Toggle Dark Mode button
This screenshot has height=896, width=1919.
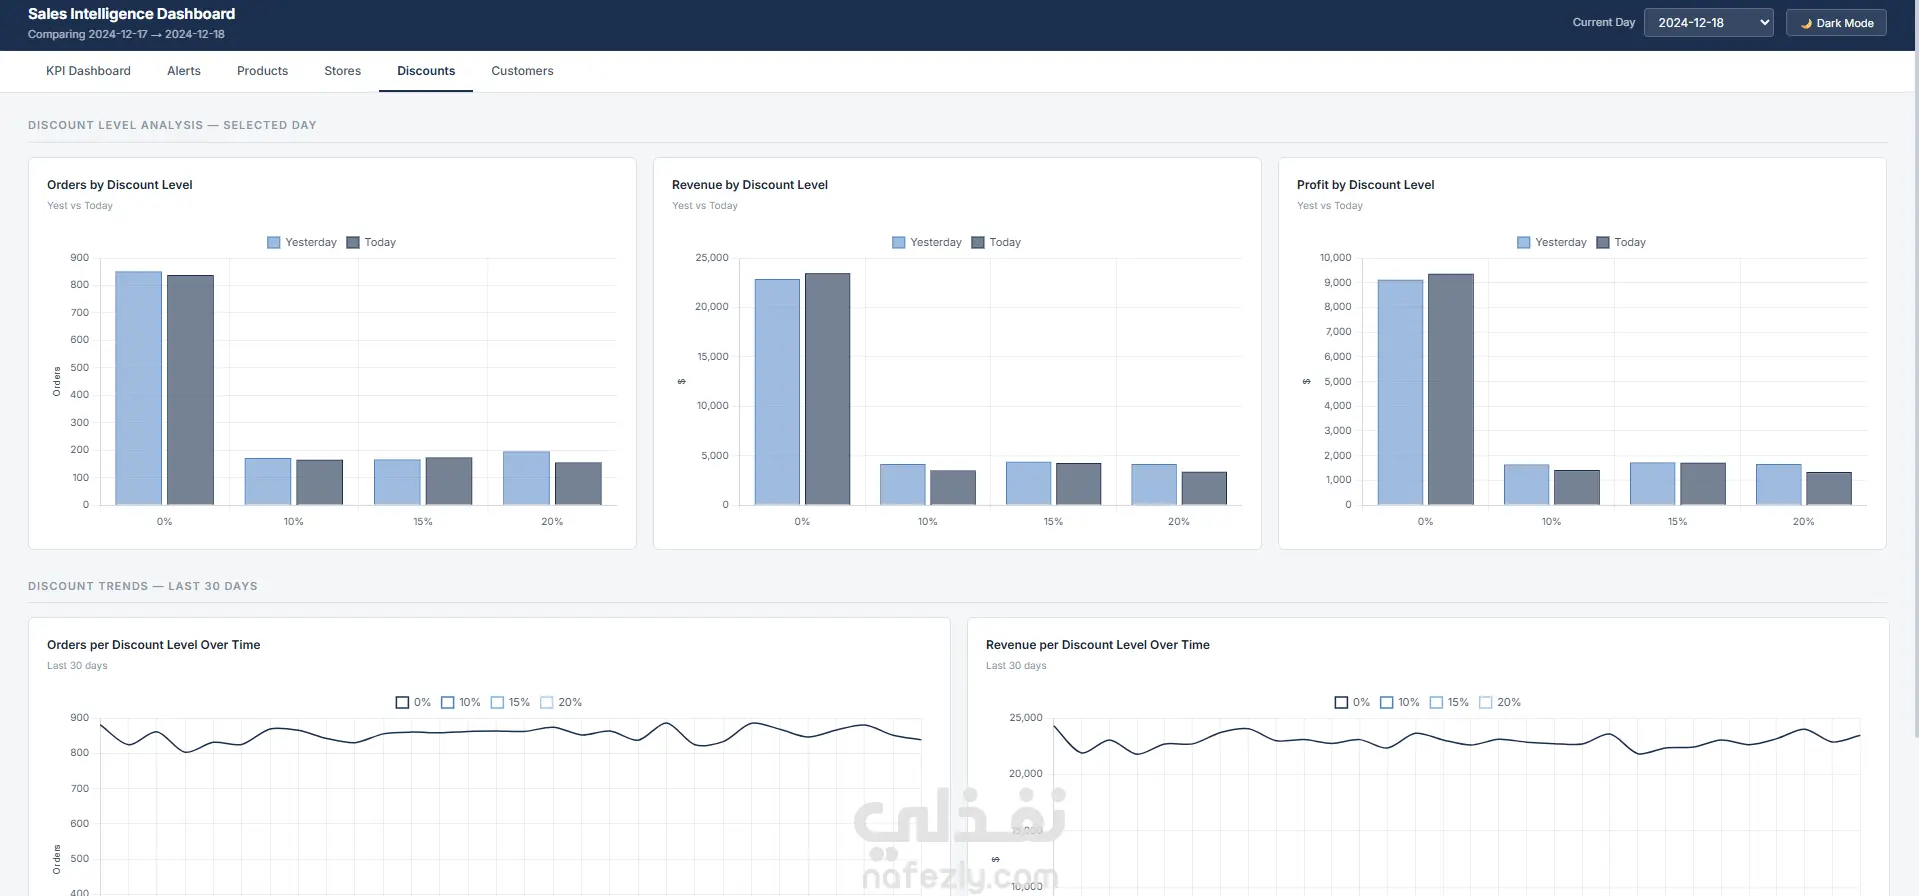[x=1836, y=23]
